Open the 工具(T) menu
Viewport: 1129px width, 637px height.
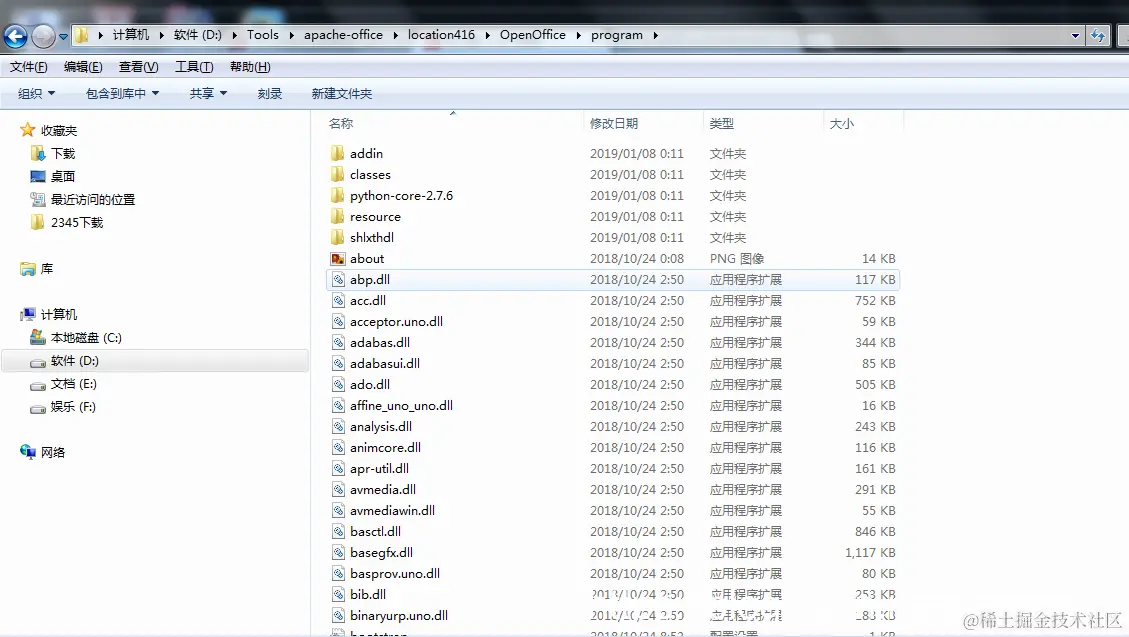click(194, 67)
